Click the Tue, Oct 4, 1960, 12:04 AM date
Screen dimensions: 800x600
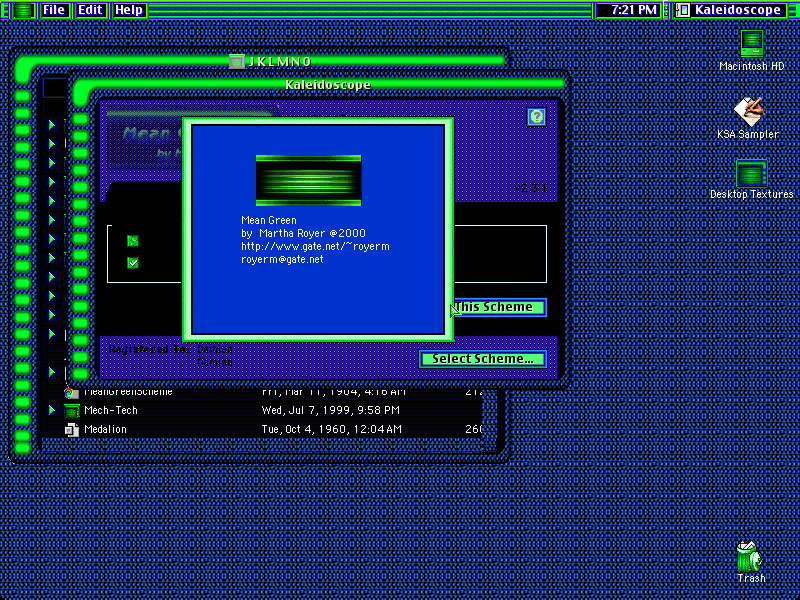point(332,429)
